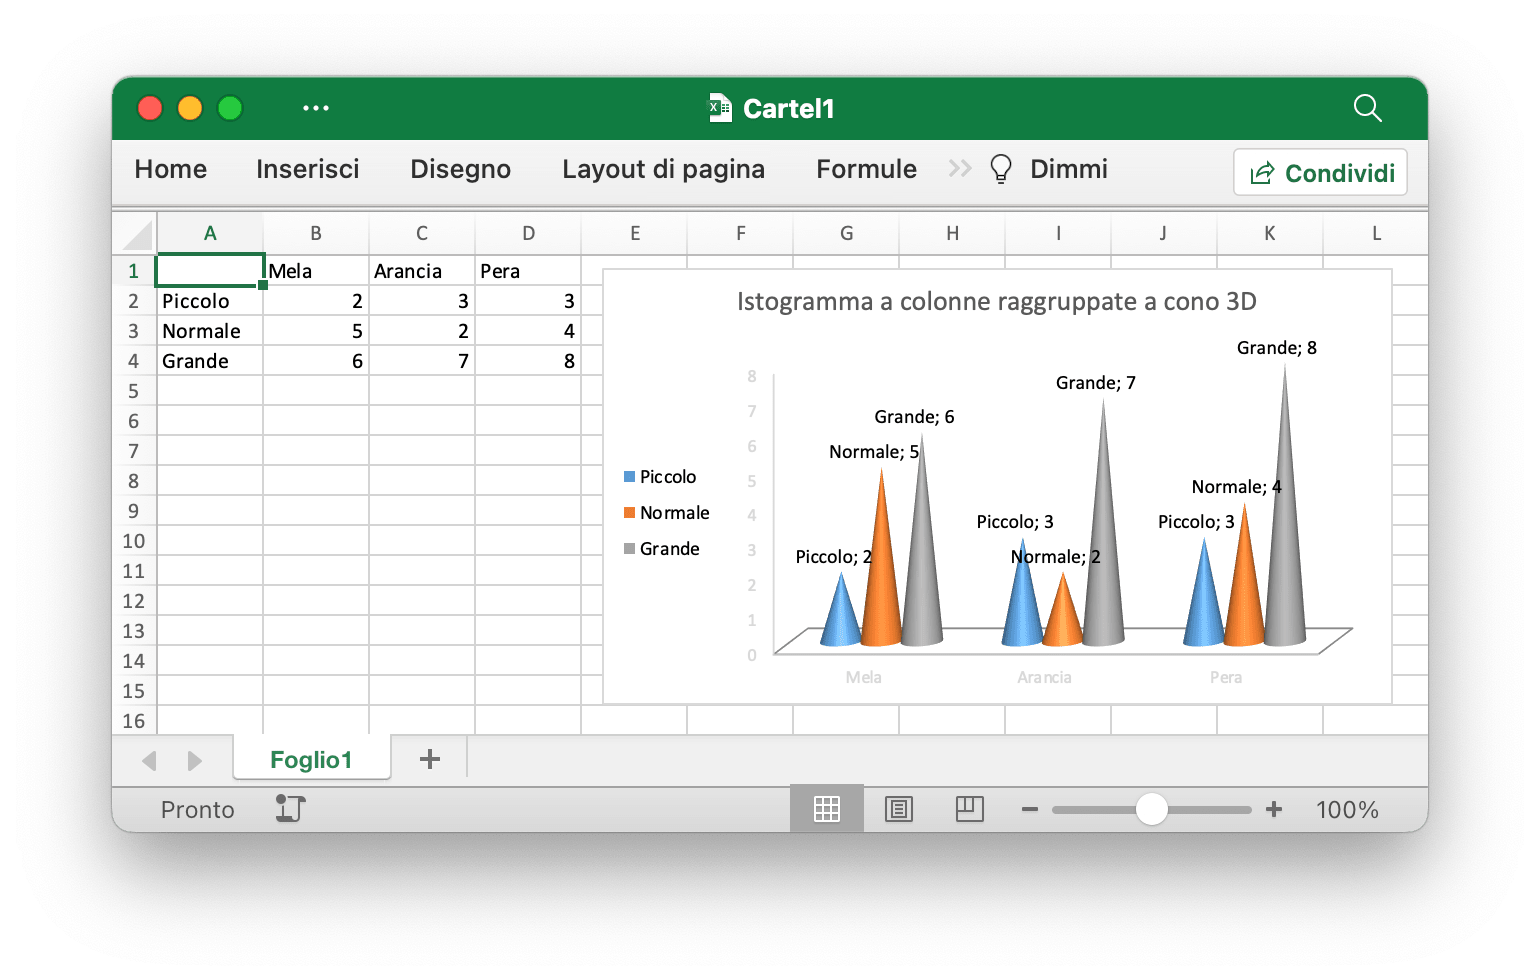The height and width of the screenshot is (980, 1540).
Task: Click the Grande cell in row 4
Action: (210, 361)
